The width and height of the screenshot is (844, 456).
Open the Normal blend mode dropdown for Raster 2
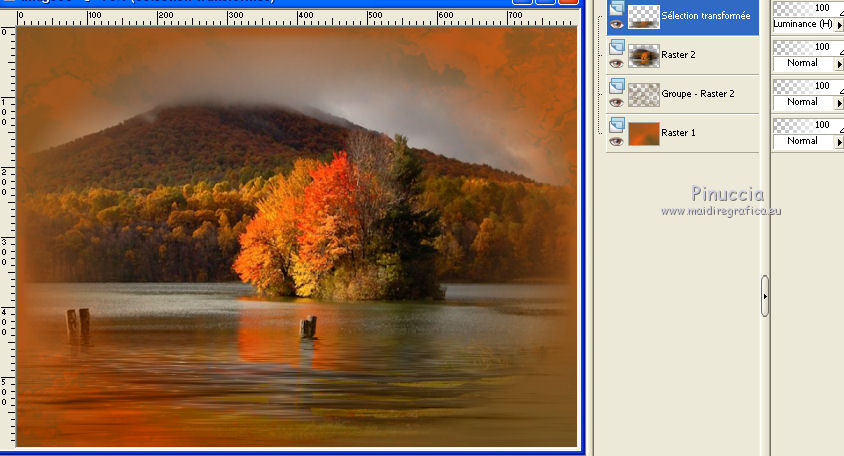[x=840, y=64]
